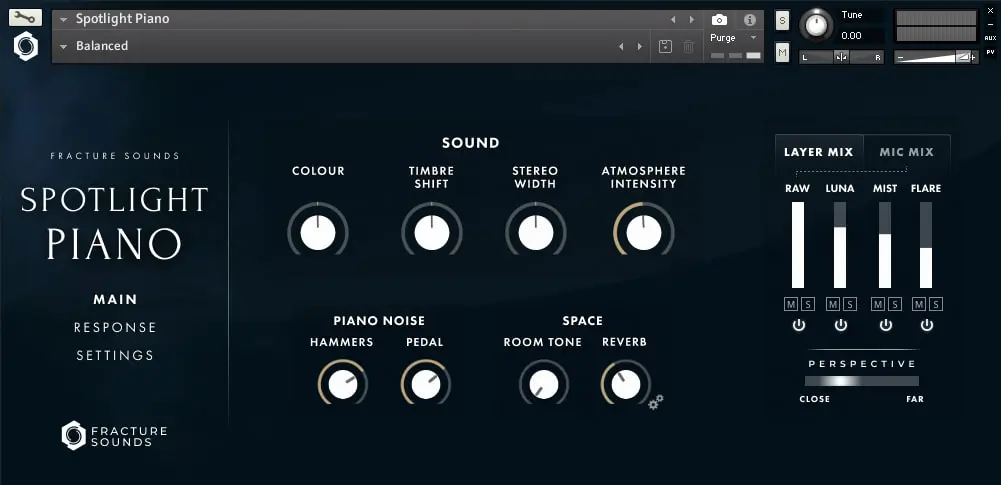This screenshot has width=1001, height=485.
Task: Minimize the instrument view with minus icon
Action: tap(990, 24)
